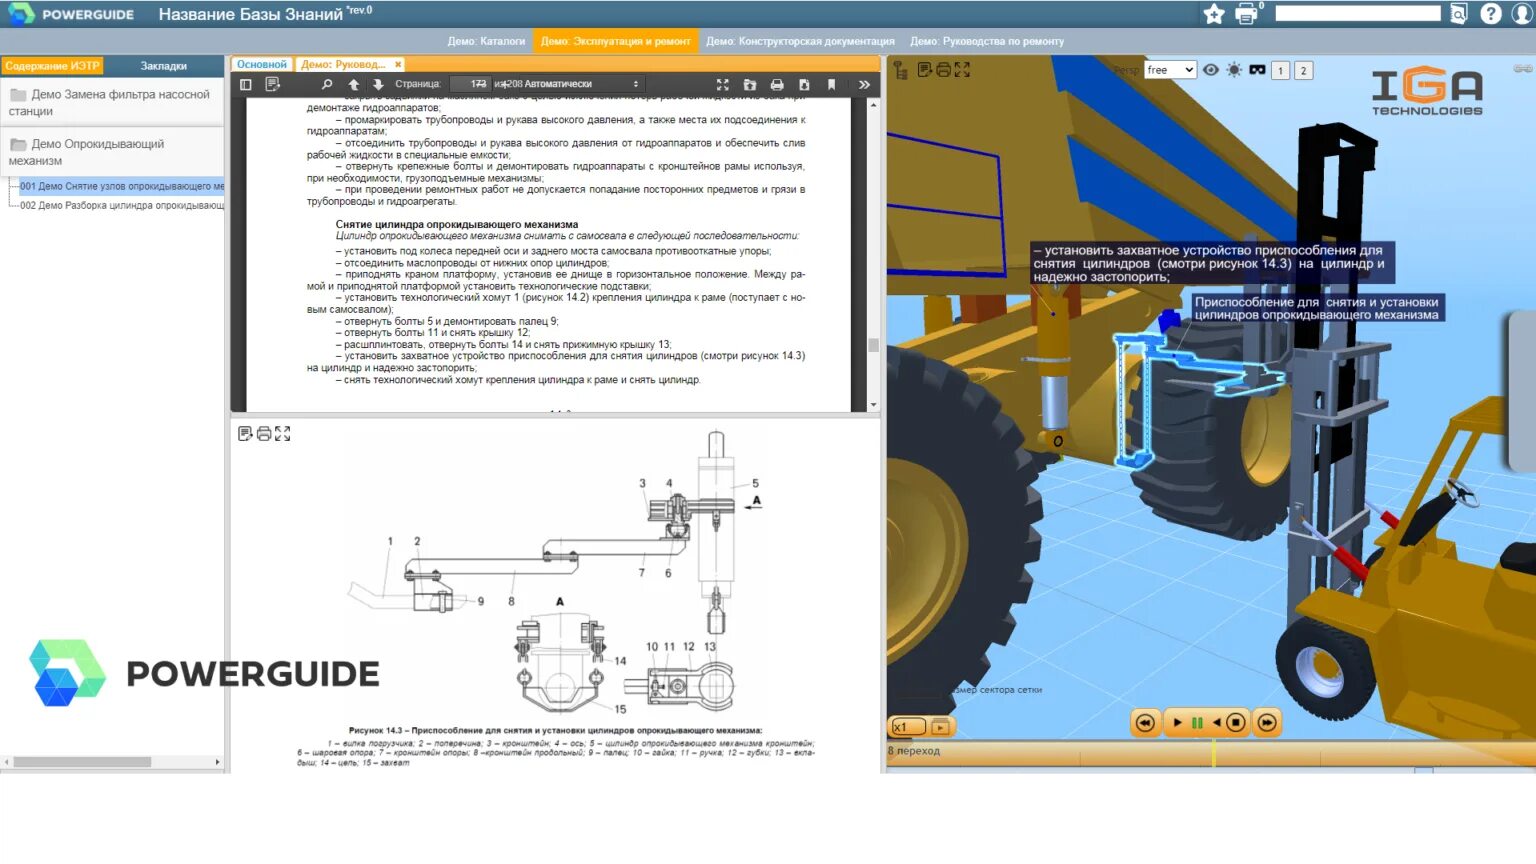Select view preset 2 button
Screen dimensions: 1536x864
click(1303, 71)
